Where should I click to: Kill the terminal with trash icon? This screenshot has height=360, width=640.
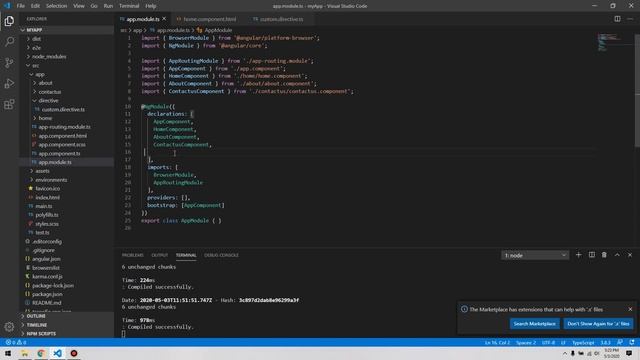604,255
